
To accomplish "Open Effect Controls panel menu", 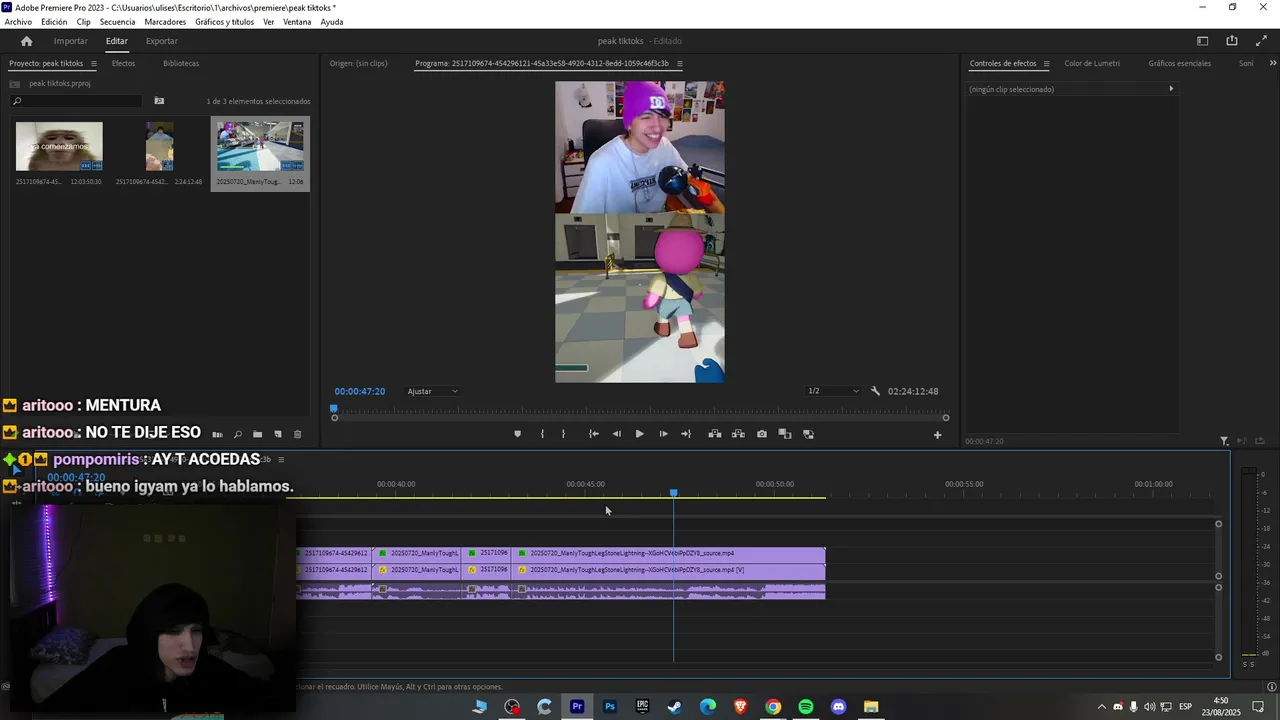I will point(1046,64).
